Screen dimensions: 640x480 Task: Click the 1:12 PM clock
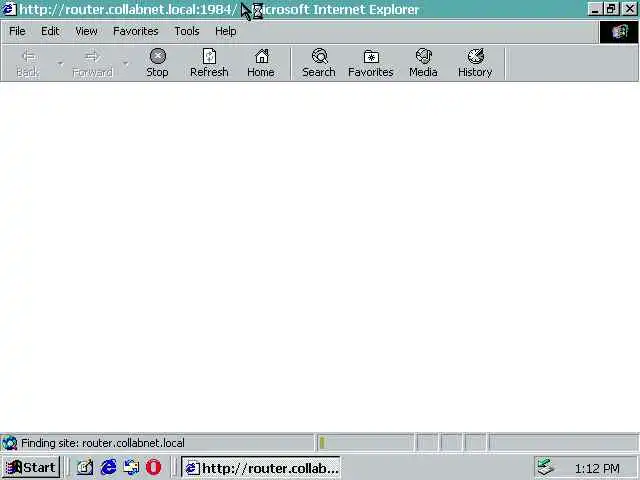597,469
